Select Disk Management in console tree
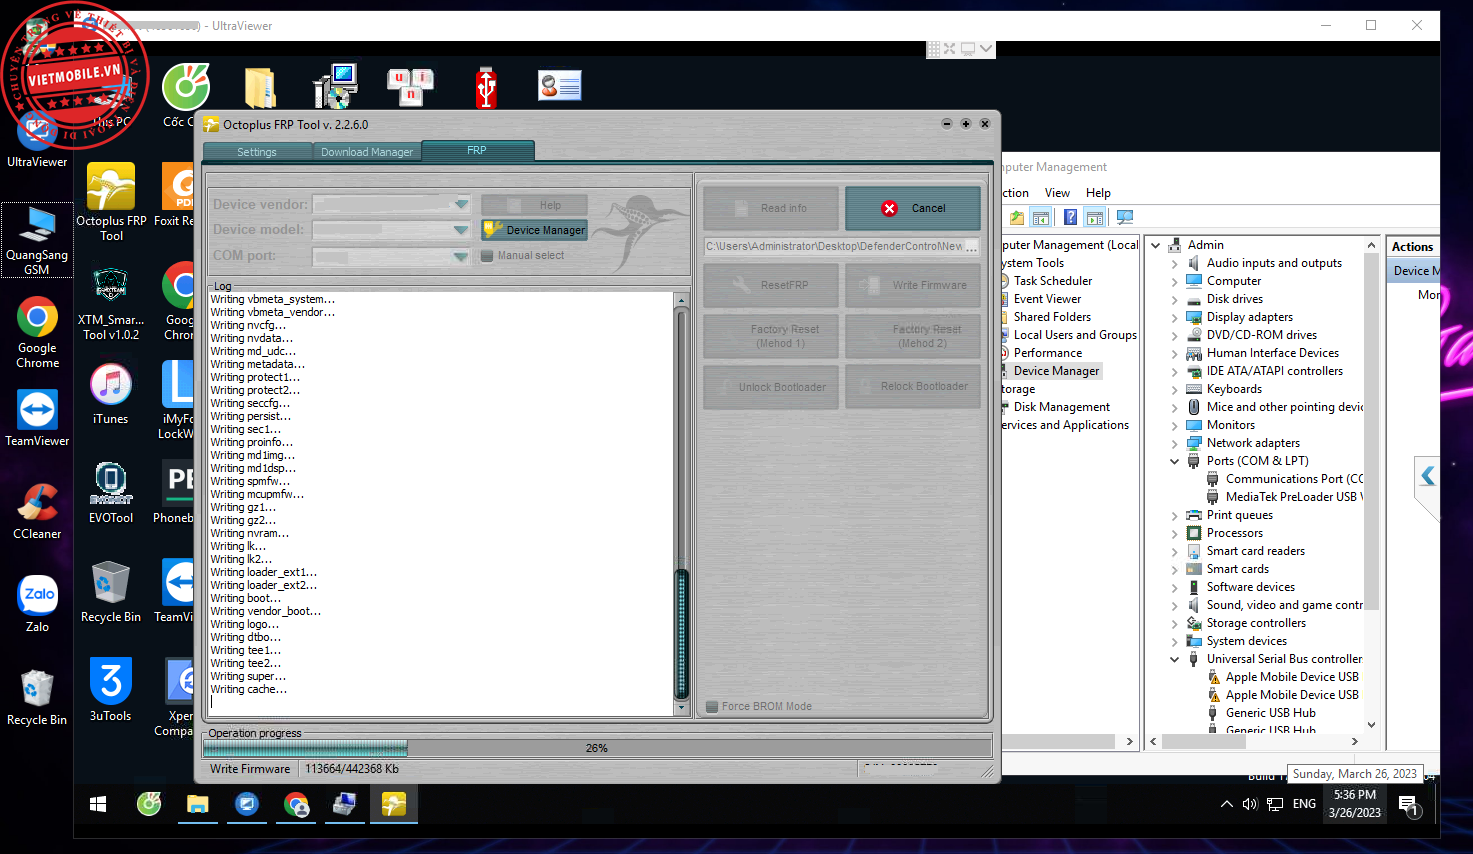 pos(1061,407)
